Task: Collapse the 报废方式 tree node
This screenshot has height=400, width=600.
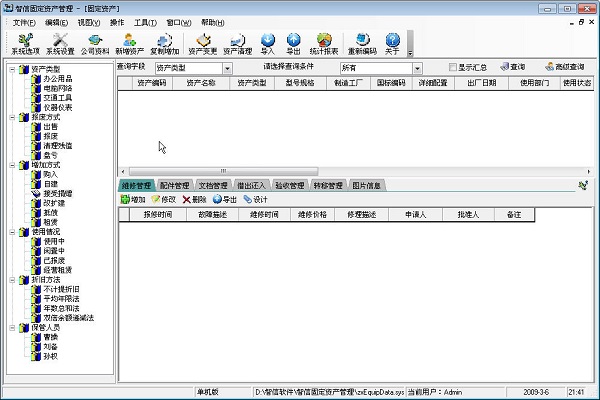Action: [12, 118]
